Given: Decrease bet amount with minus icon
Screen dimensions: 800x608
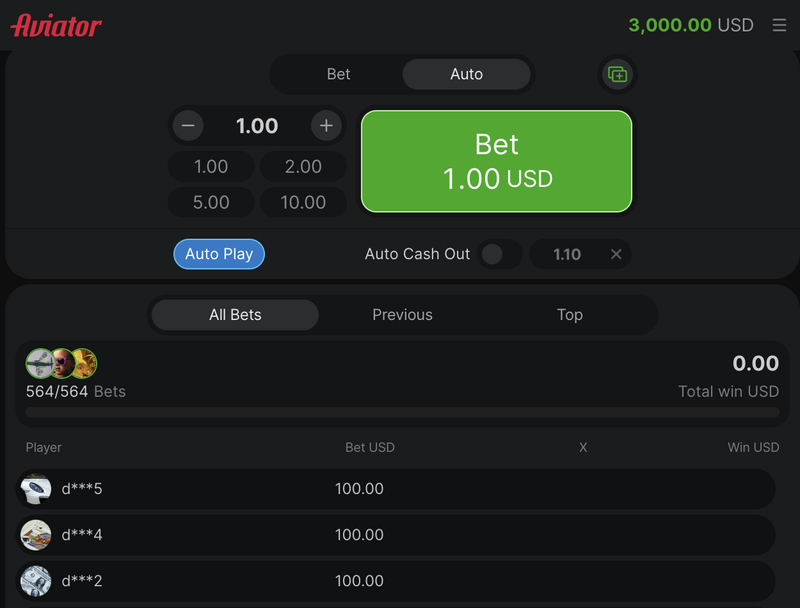Looking at the screenshot, I should [x=188, y=126].
